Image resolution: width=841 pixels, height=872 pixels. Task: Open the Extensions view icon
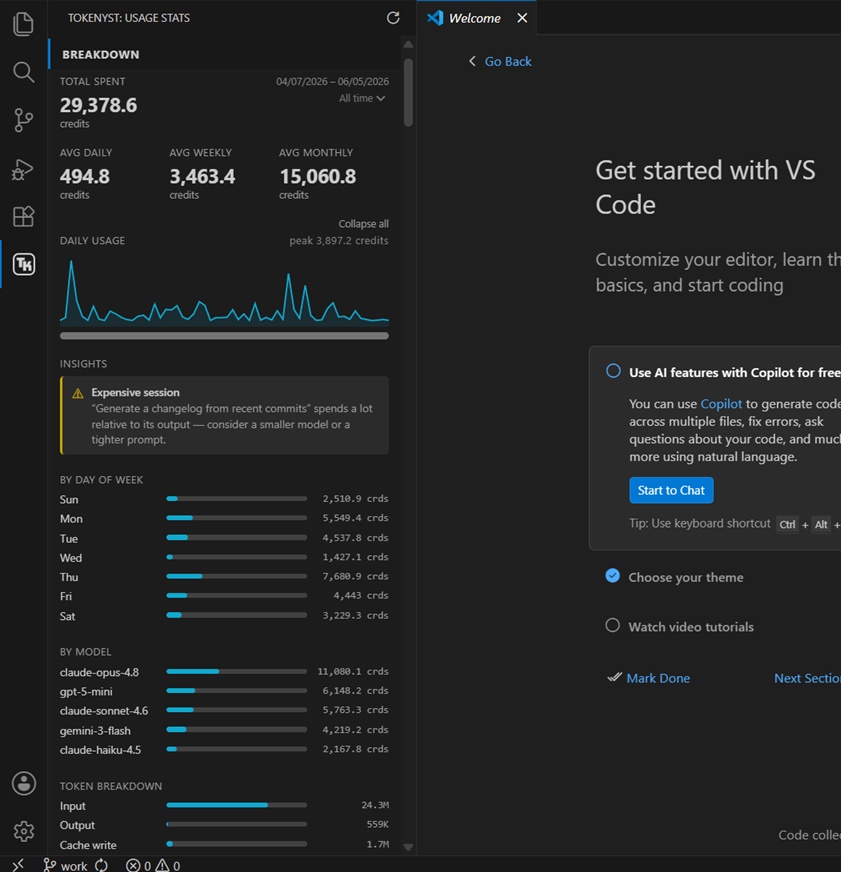pyautogui.click(x=23, y=216)
